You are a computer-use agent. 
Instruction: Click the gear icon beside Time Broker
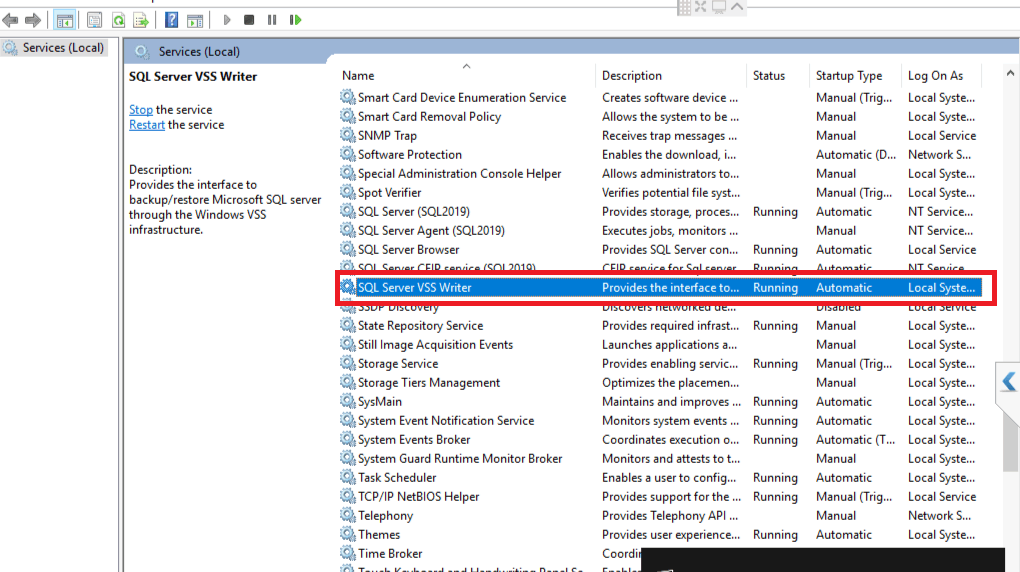(x=347, y=553)
